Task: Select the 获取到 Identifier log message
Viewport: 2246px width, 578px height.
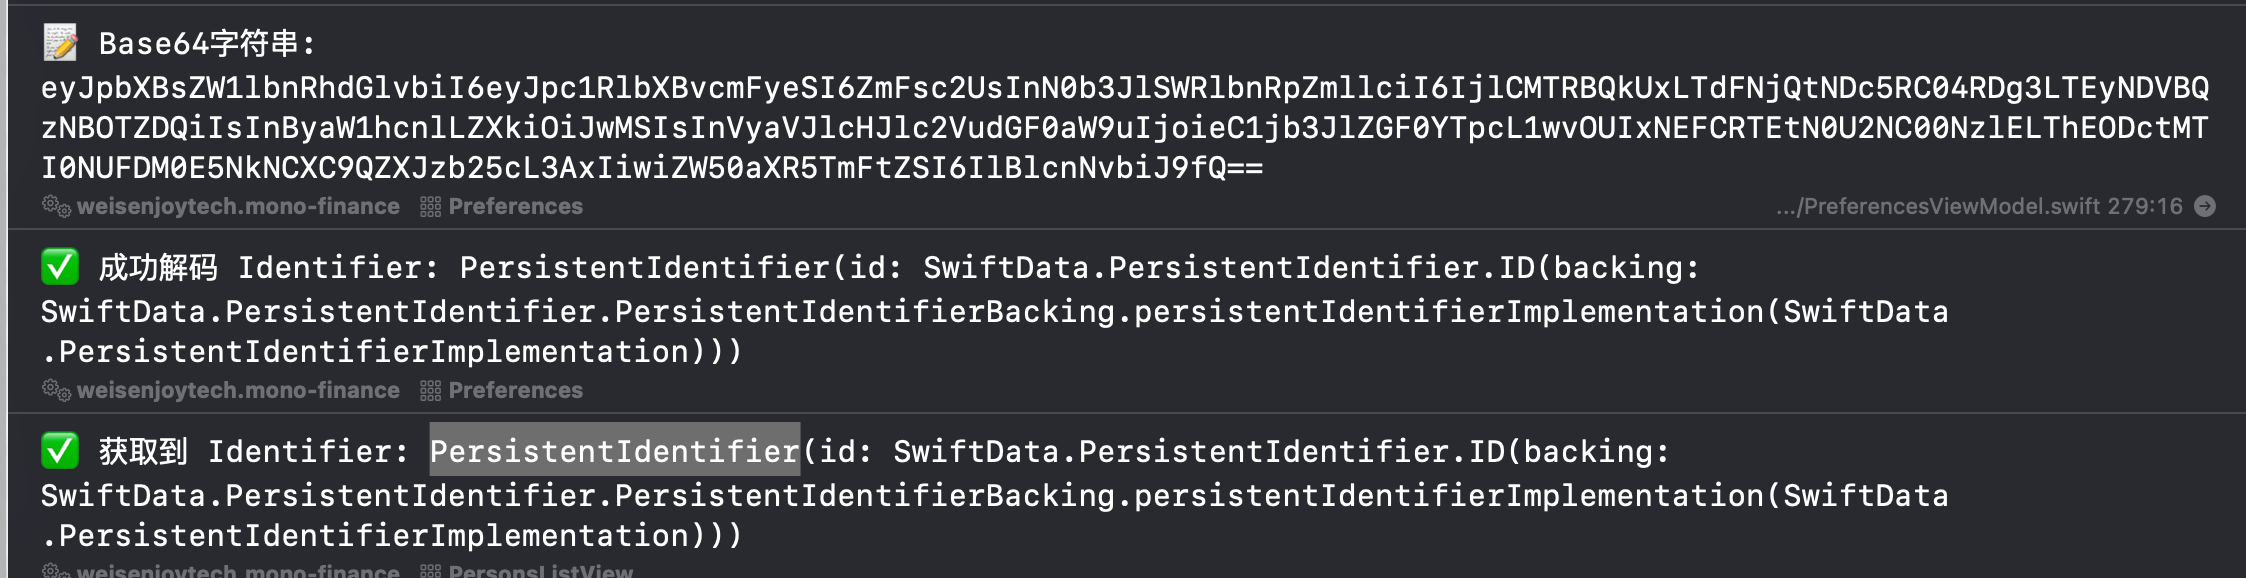Action: [994, 495]
